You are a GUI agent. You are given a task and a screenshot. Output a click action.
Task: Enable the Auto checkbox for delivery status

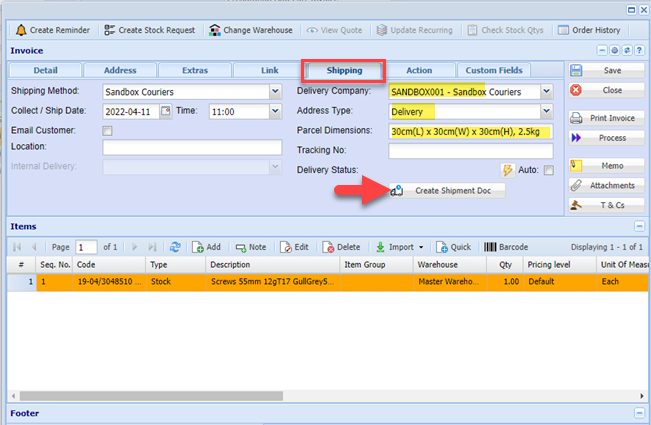(548, 170)
